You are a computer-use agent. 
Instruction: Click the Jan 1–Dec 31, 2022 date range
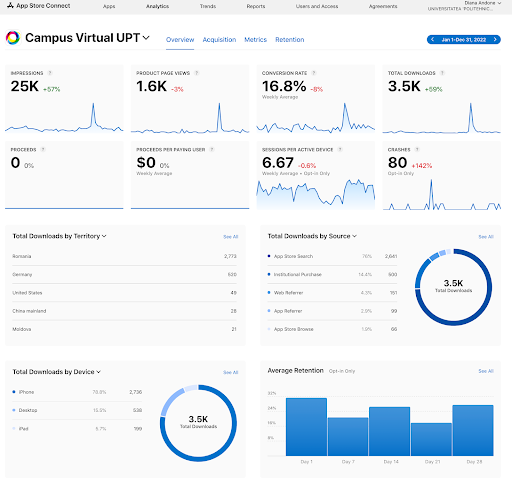[464, 40]
